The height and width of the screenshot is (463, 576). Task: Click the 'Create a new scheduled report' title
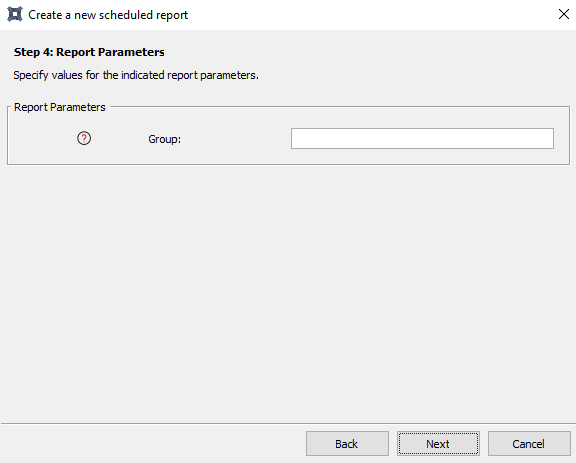click(108, 15)
